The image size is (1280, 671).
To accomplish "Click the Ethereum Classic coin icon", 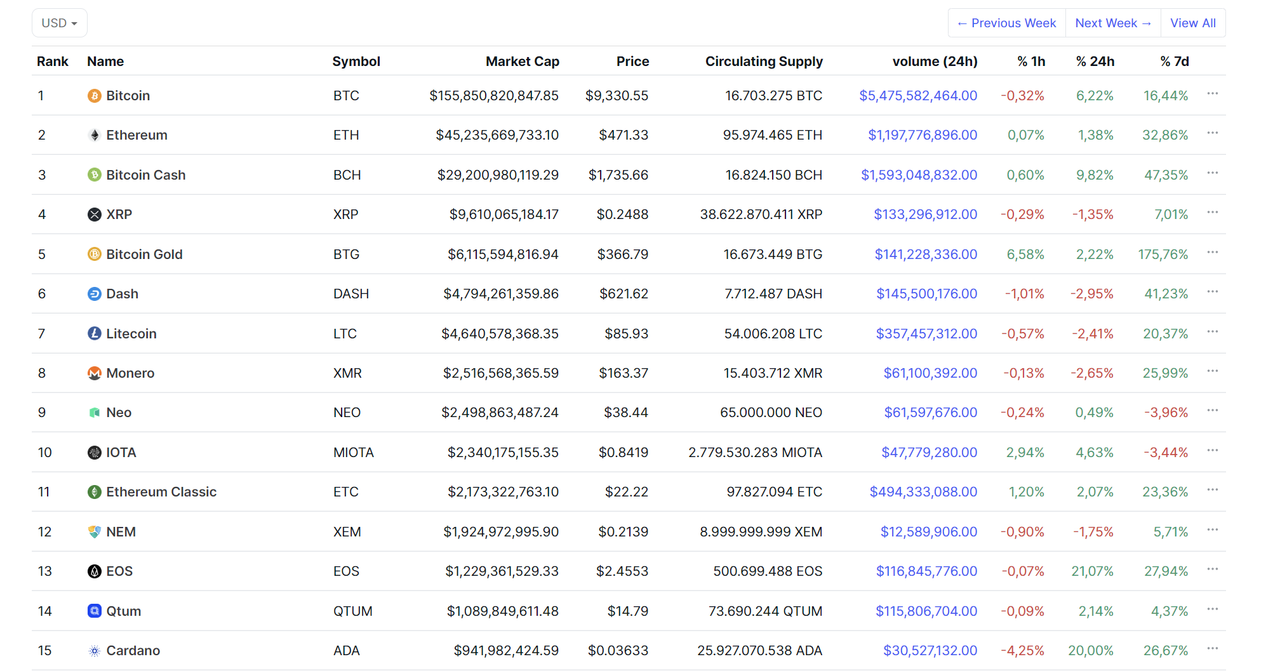I will tap(94, 492).
